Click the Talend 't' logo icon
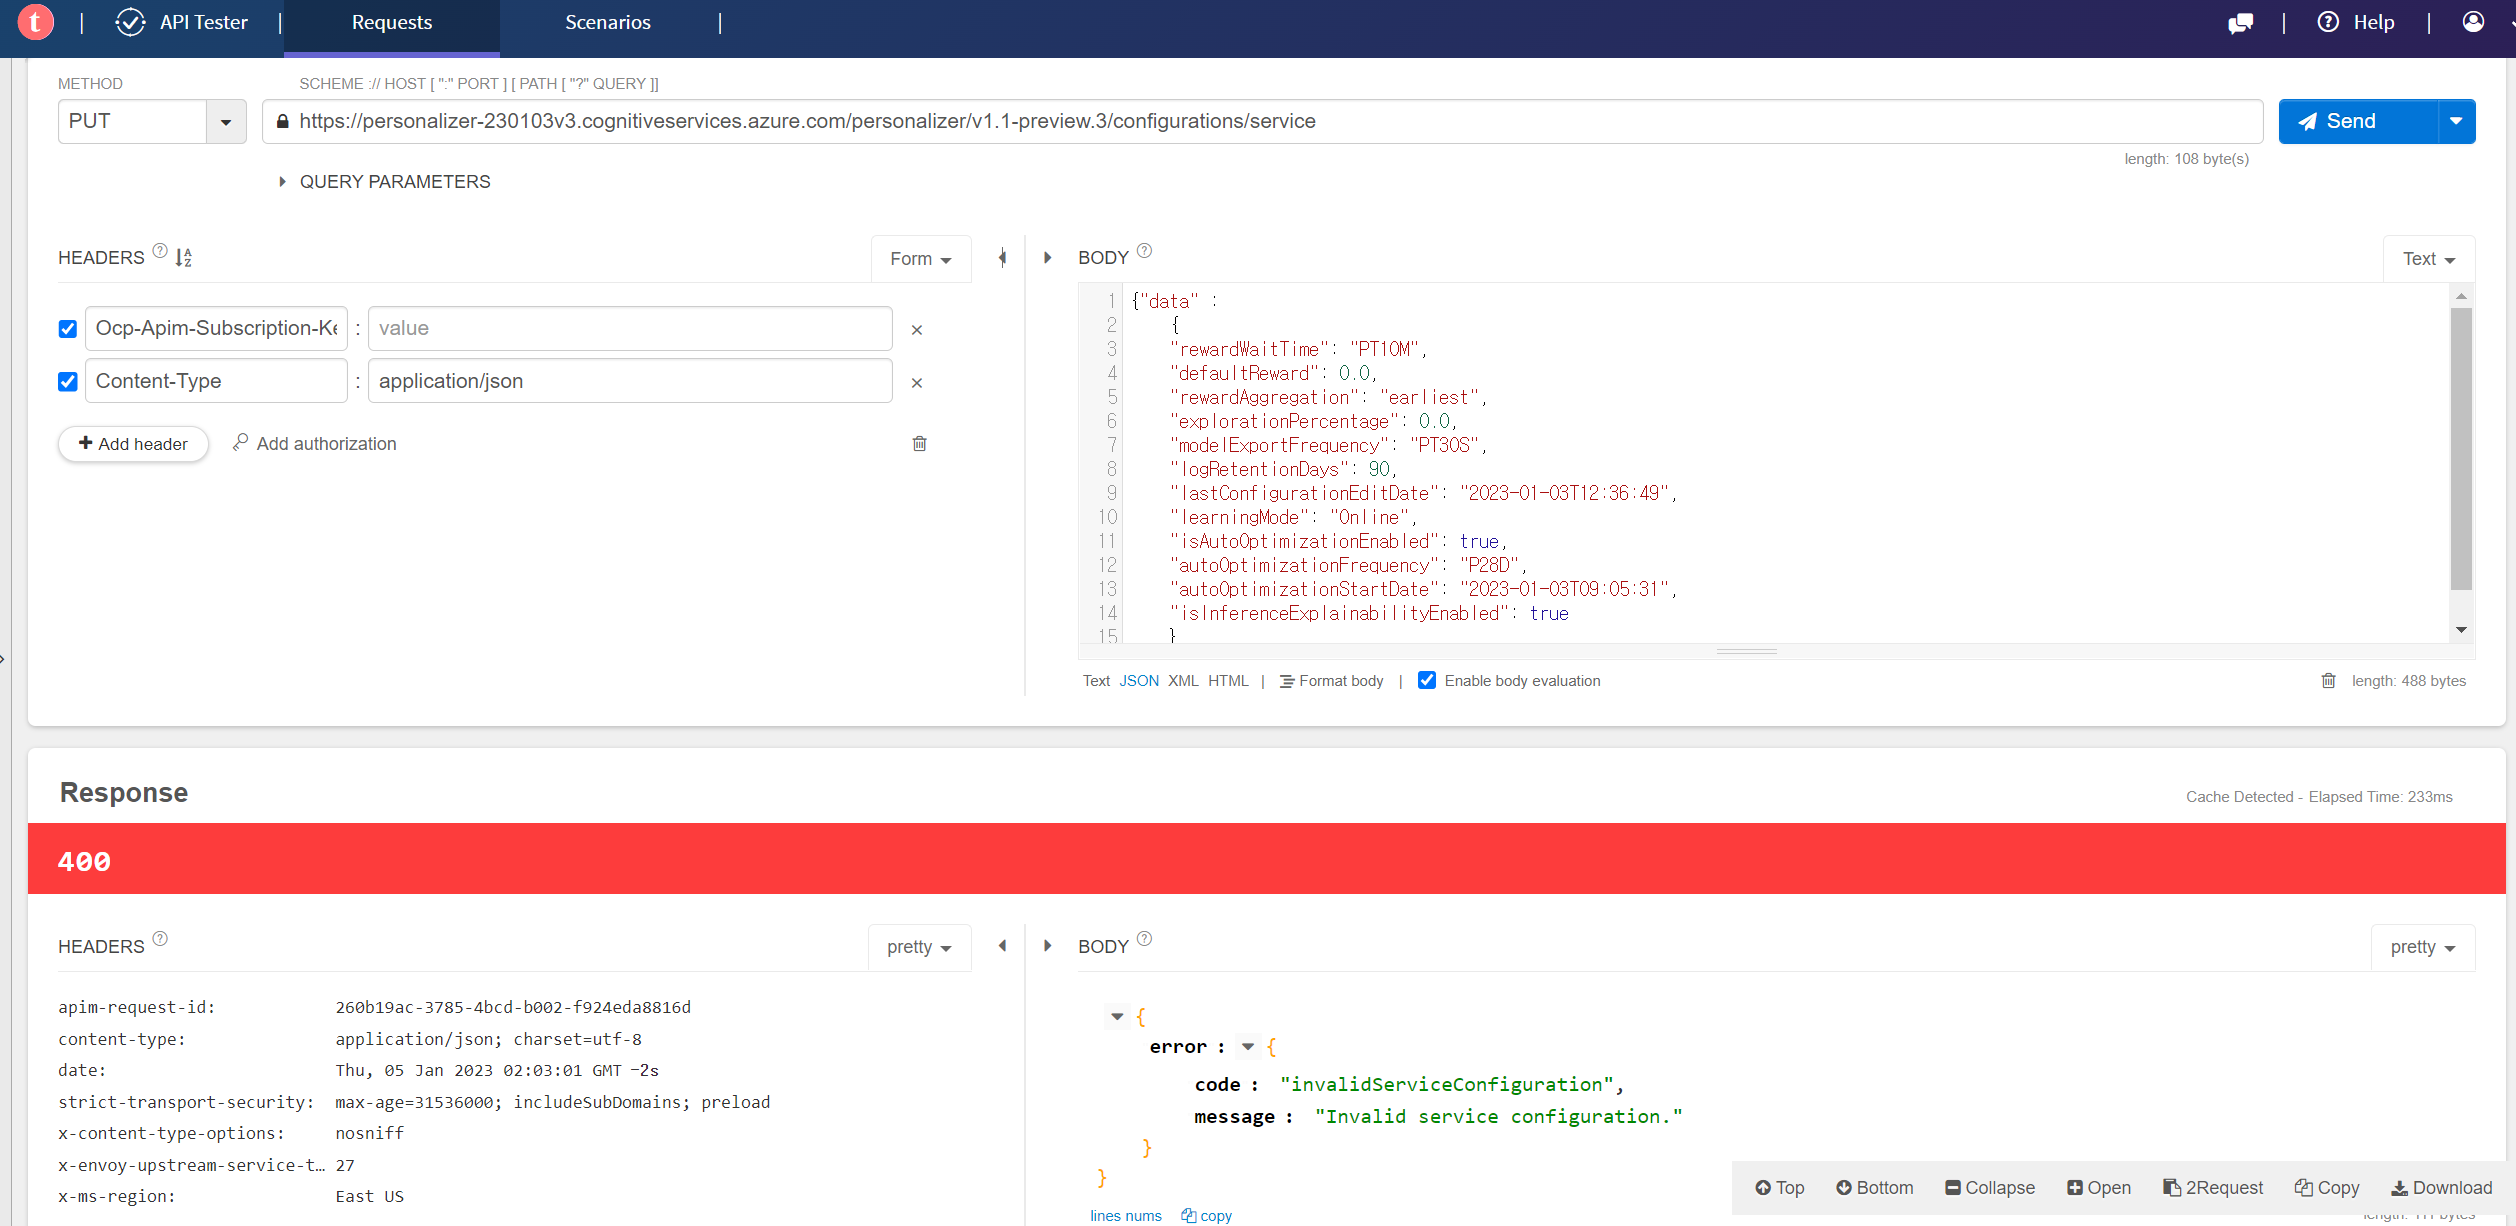 36,22
